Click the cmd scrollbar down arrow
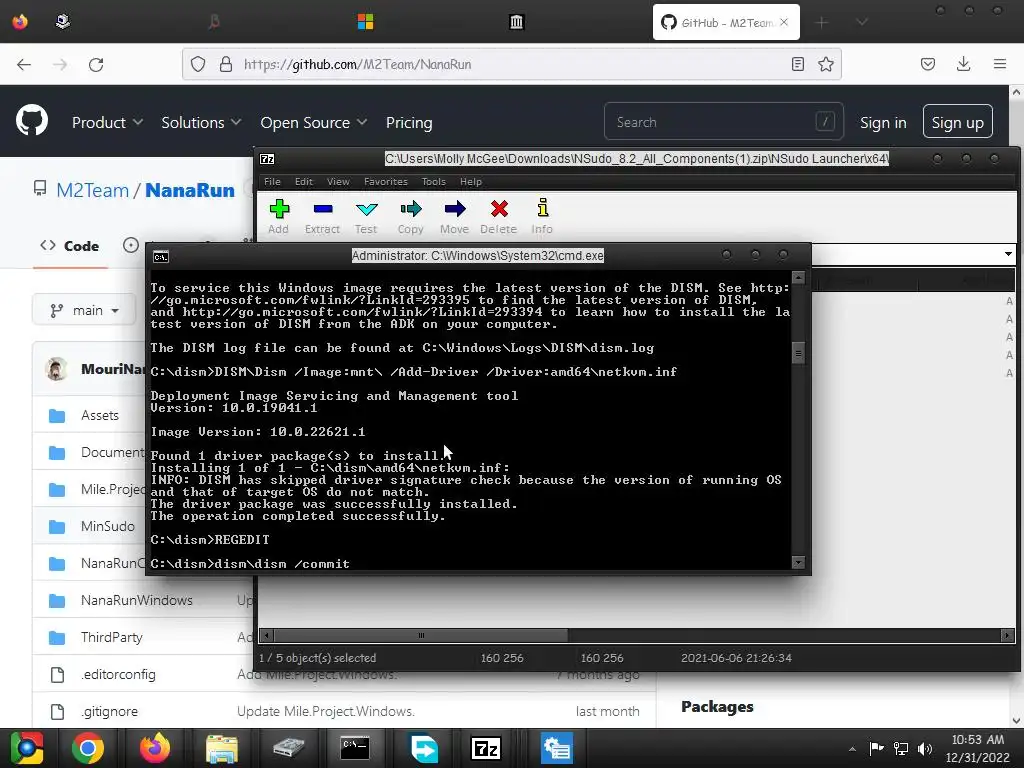 pos(798,562)
